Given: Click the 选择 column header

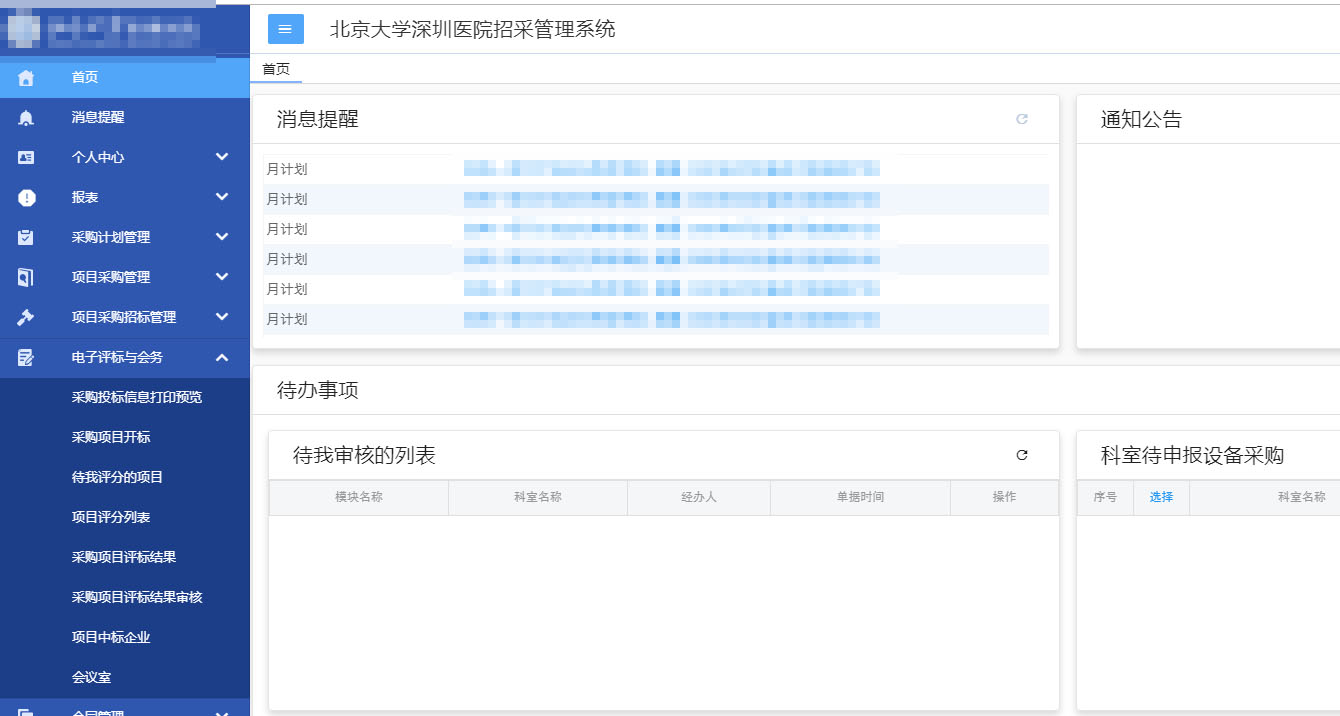Looking at the screenshot, I should 1161,497.
